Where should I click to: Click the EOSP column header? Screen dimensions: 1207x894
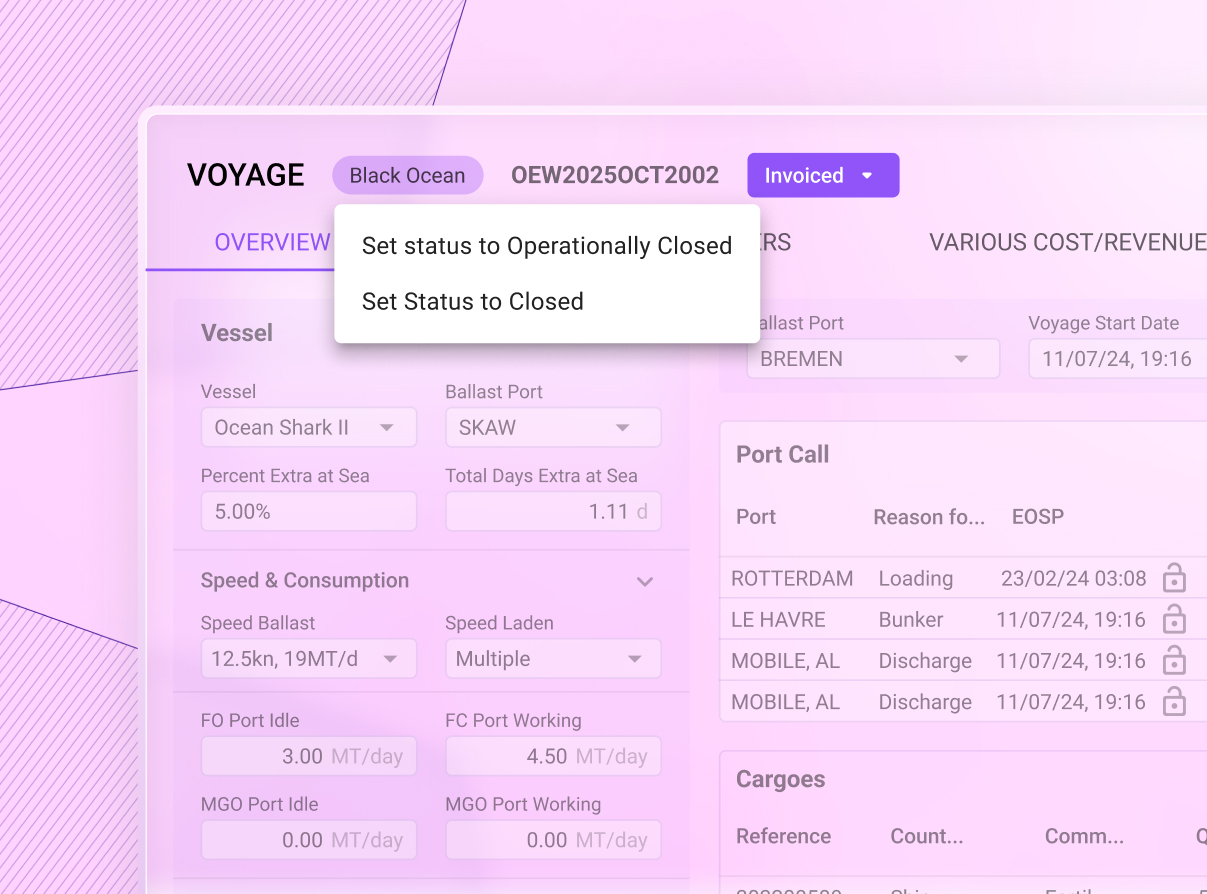point(1038,517)
